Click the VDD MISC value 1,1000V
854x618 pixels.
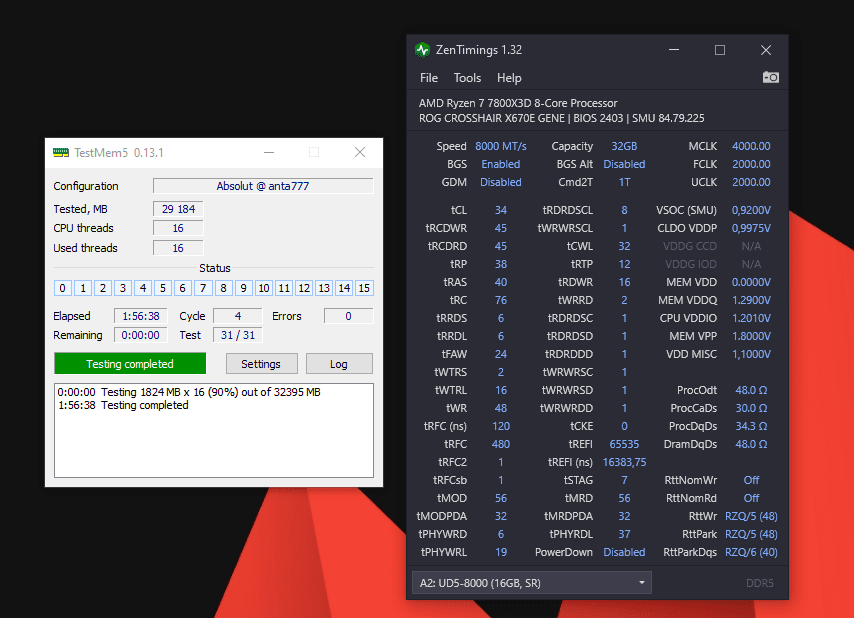(751, 354)
